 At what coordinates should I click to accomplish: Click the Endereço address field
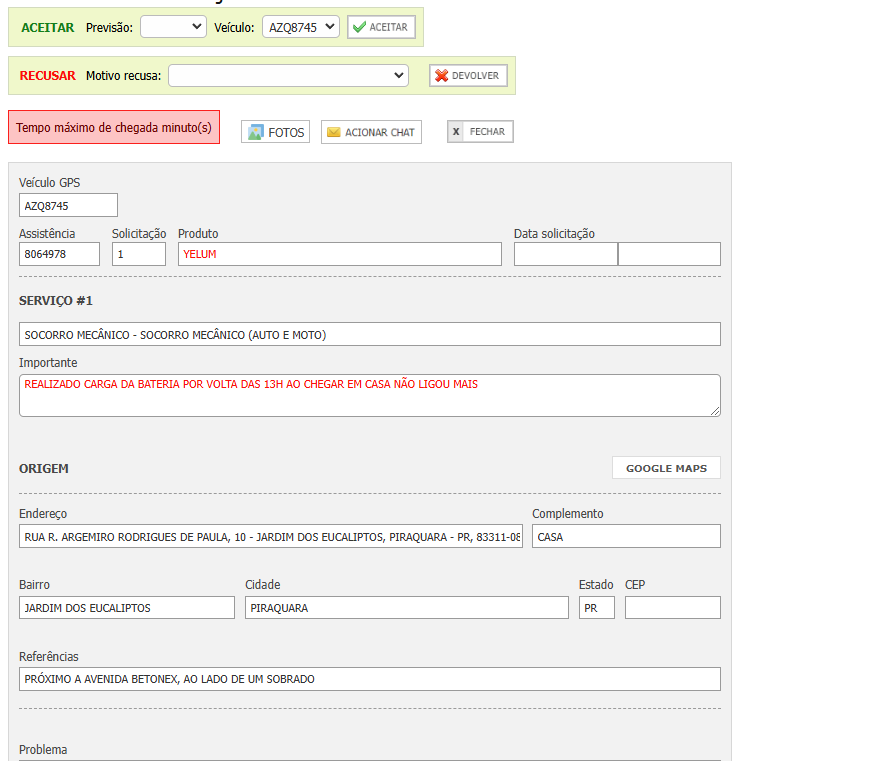pyautogui.click(x=270, y=537)
